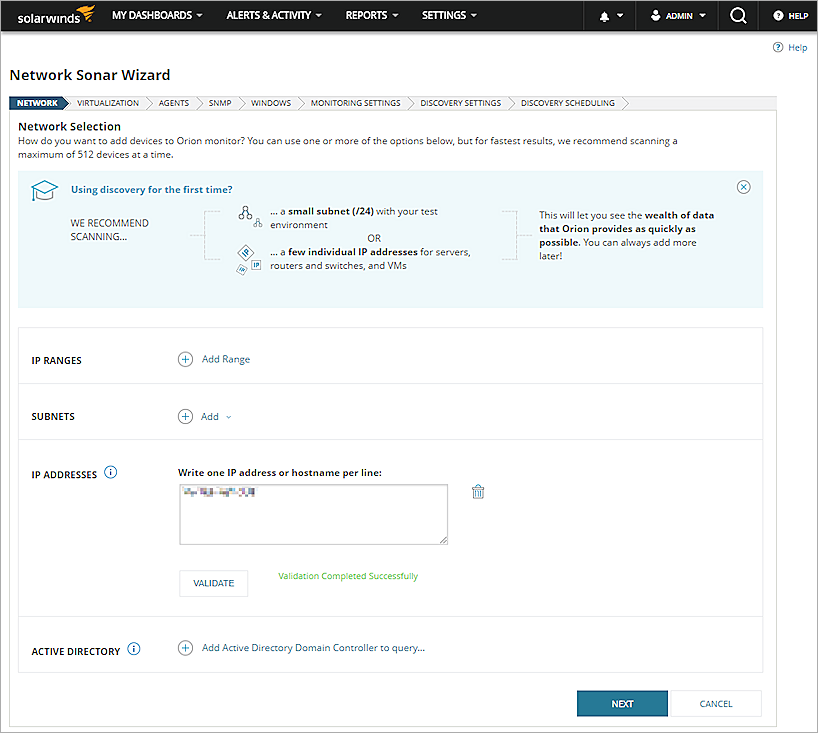Viewport: 818px width, 733px height.
Task: Click the VALIDATE button
Action: [x=213, y=583]
